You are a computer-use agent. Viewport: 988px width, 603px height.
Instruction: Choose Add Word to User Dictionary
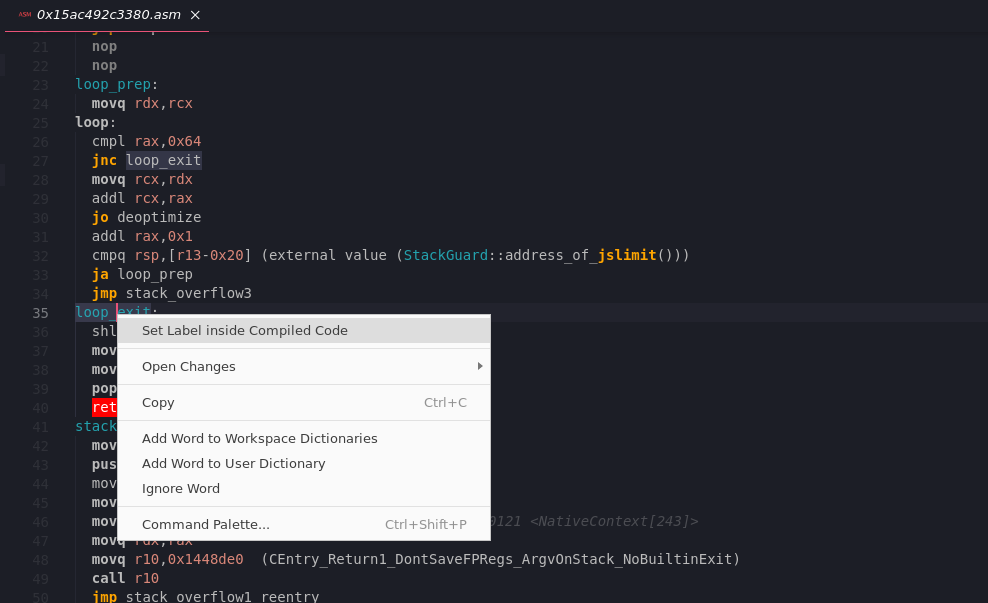[x=304, y=464]
